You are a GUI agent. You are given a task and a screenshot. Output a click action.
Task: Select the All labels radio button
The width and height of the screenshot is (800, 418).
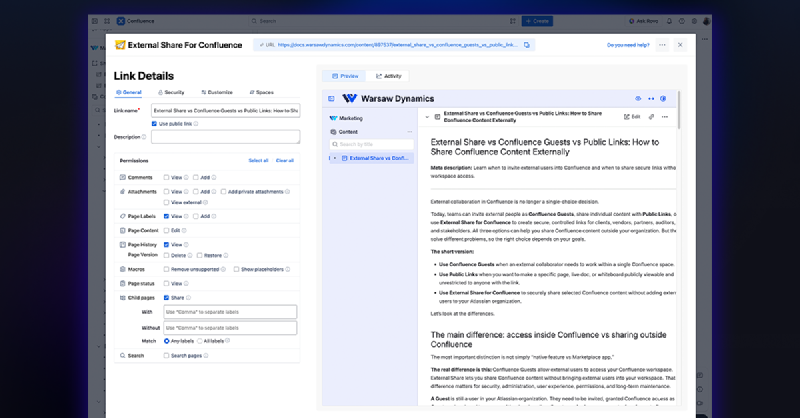point(199,341)
